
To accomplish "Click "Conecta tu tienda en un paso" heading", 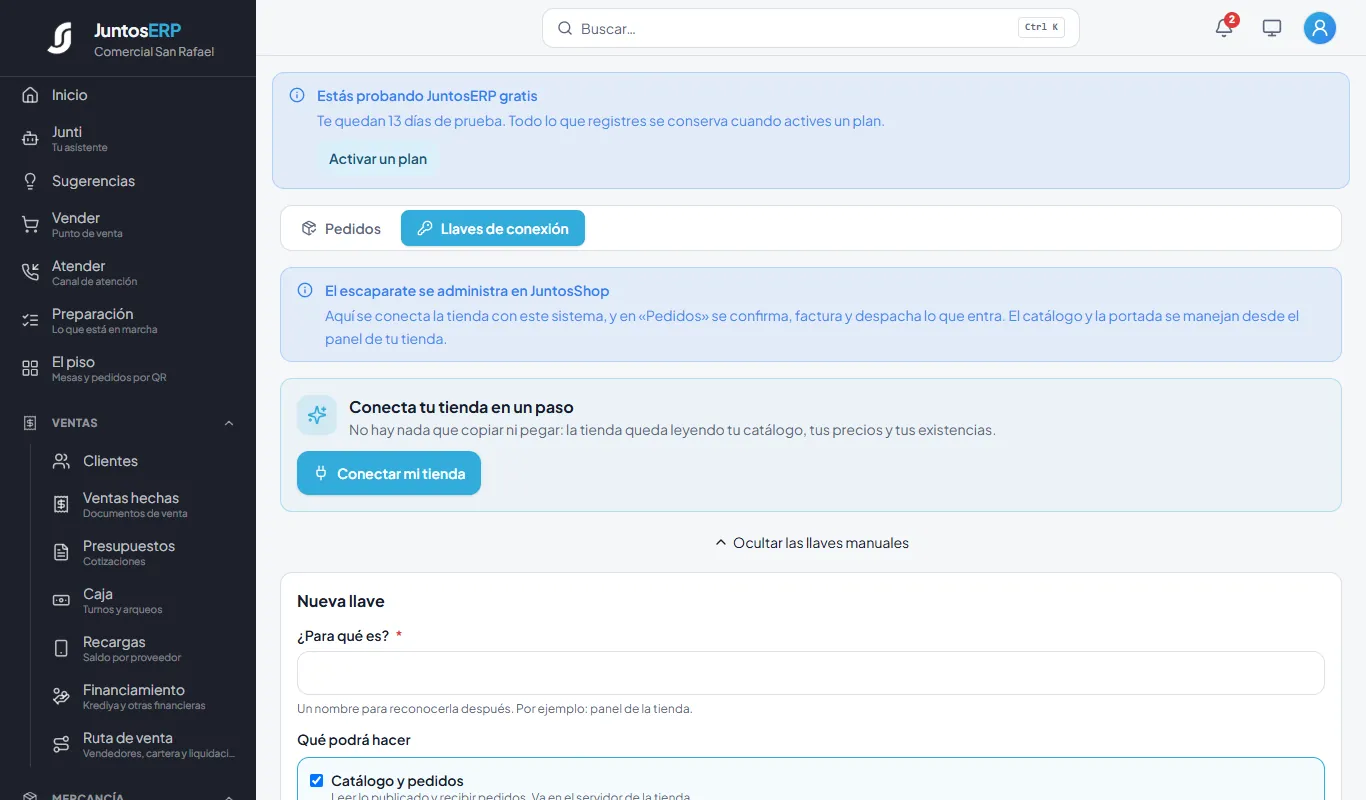I will (x=461, y=407).
